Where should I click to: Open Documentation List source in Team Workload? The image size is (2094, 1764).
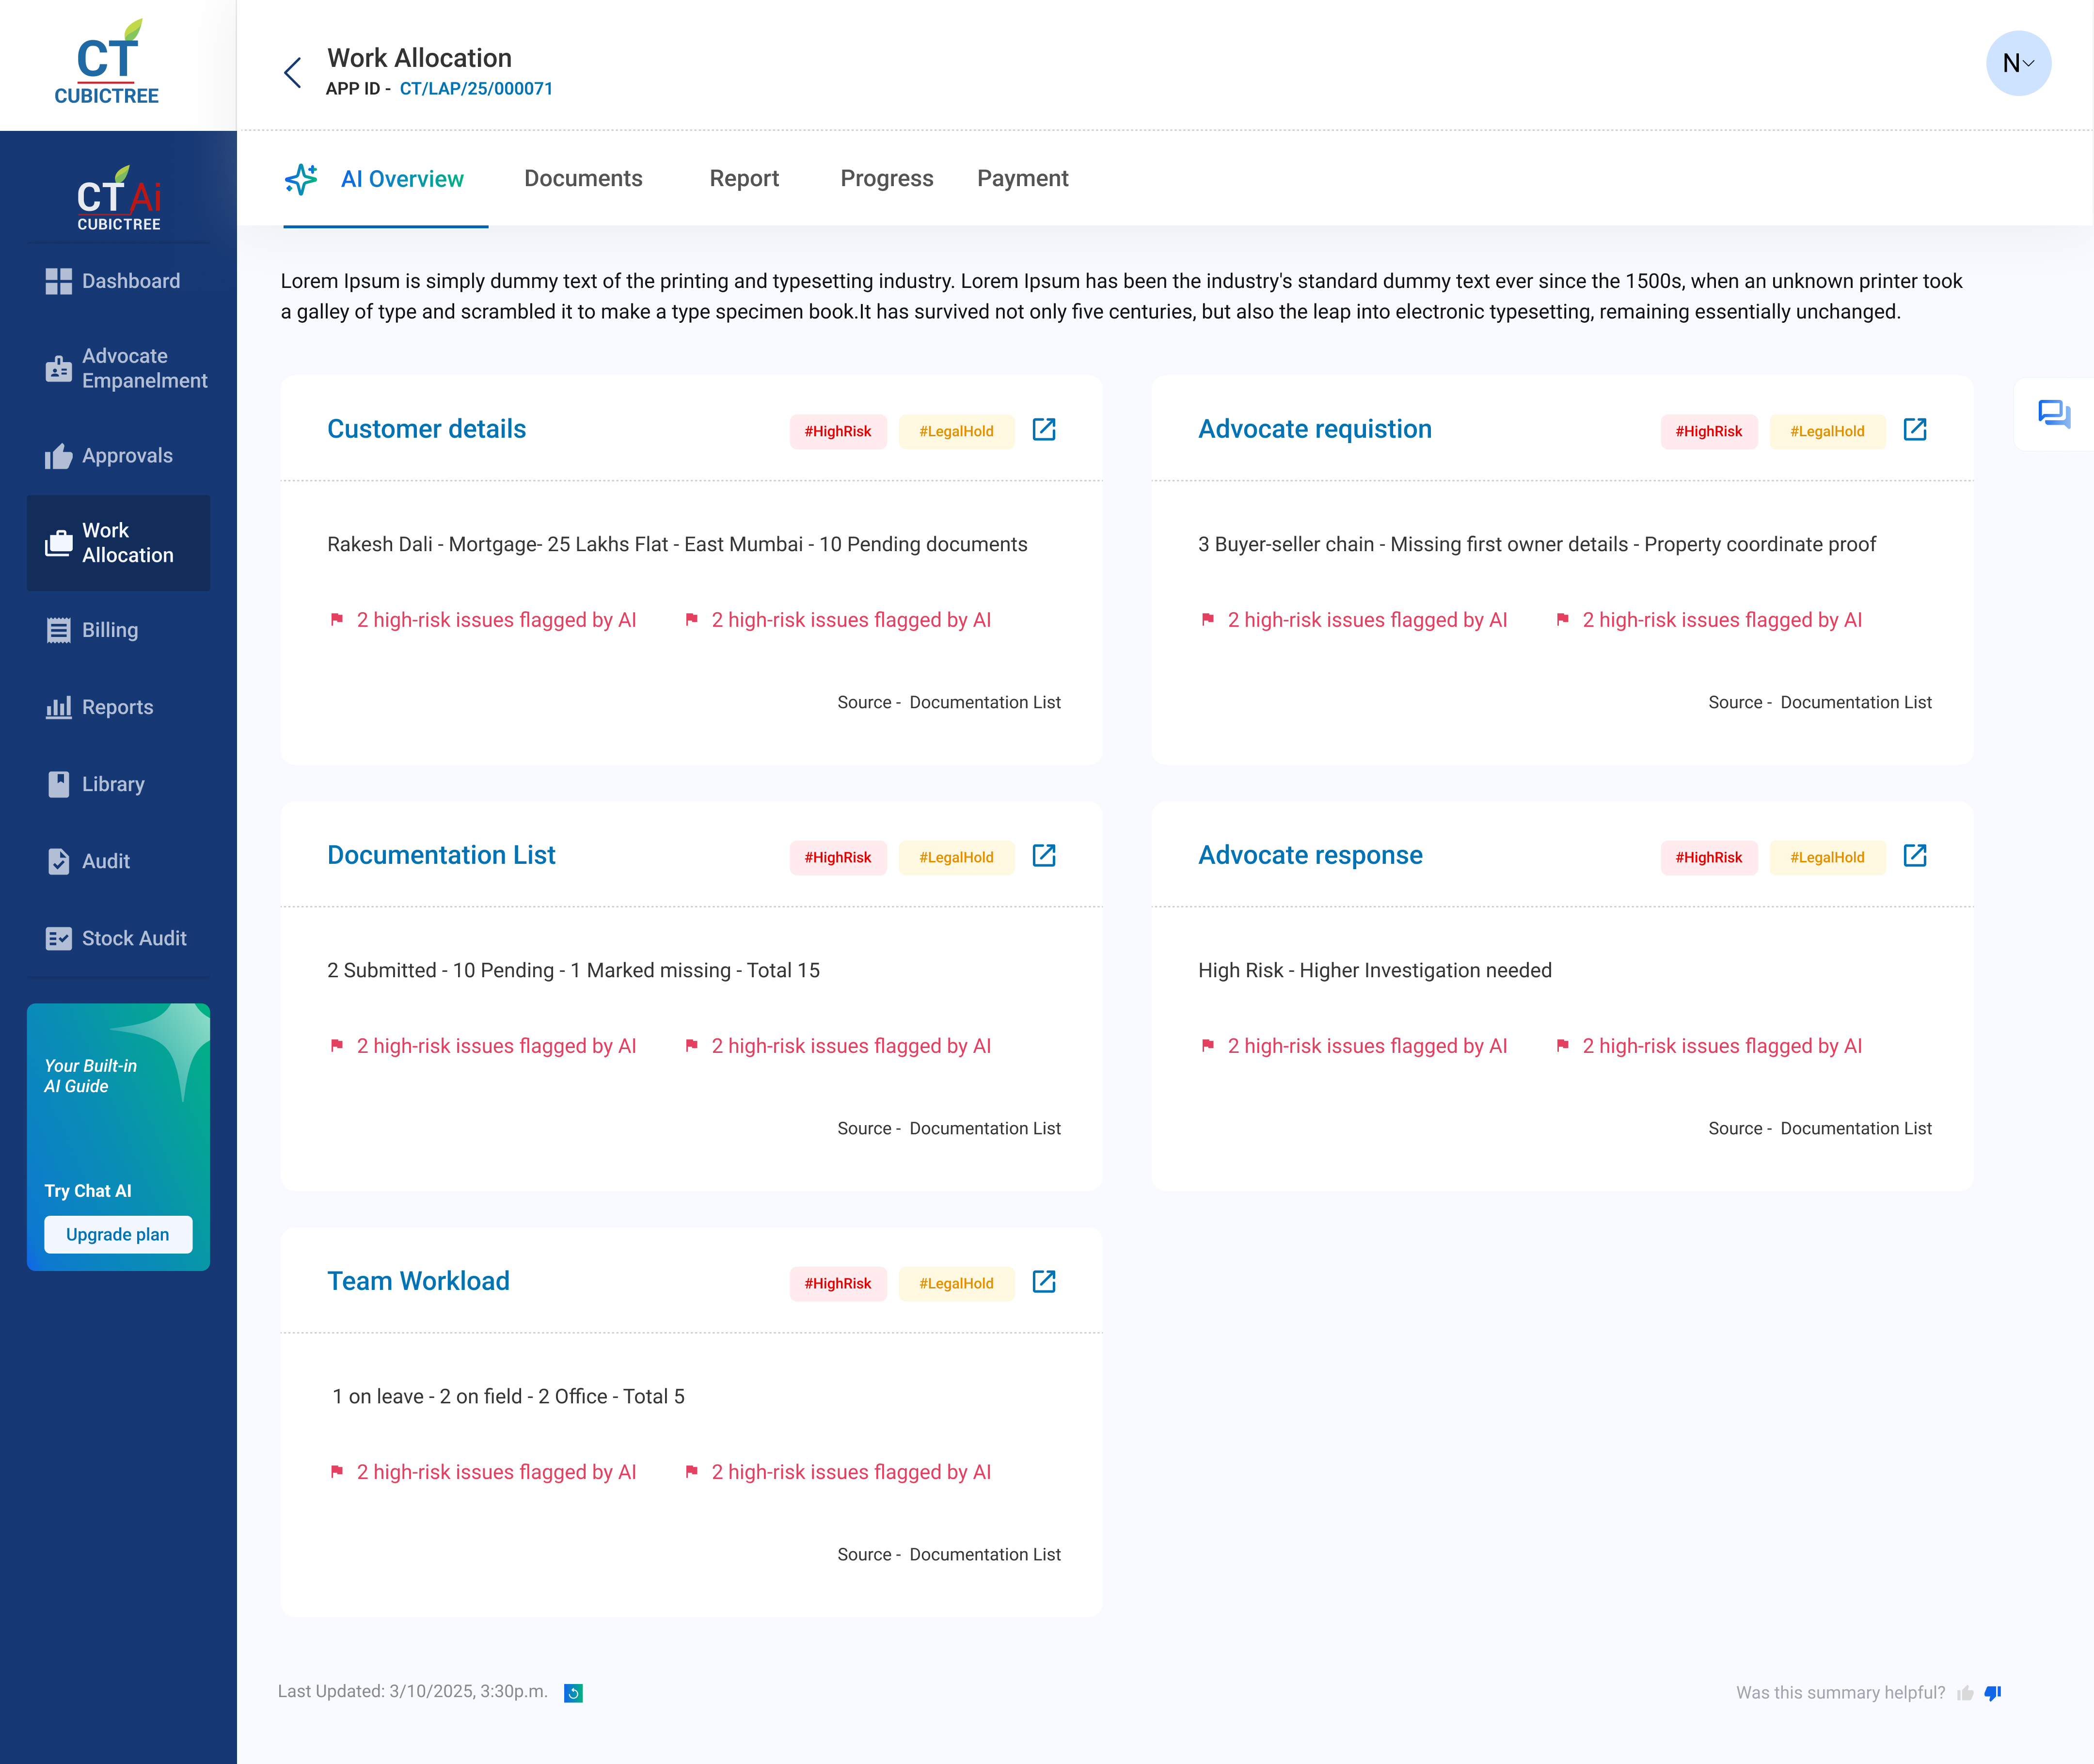(x=985, y=1554)
